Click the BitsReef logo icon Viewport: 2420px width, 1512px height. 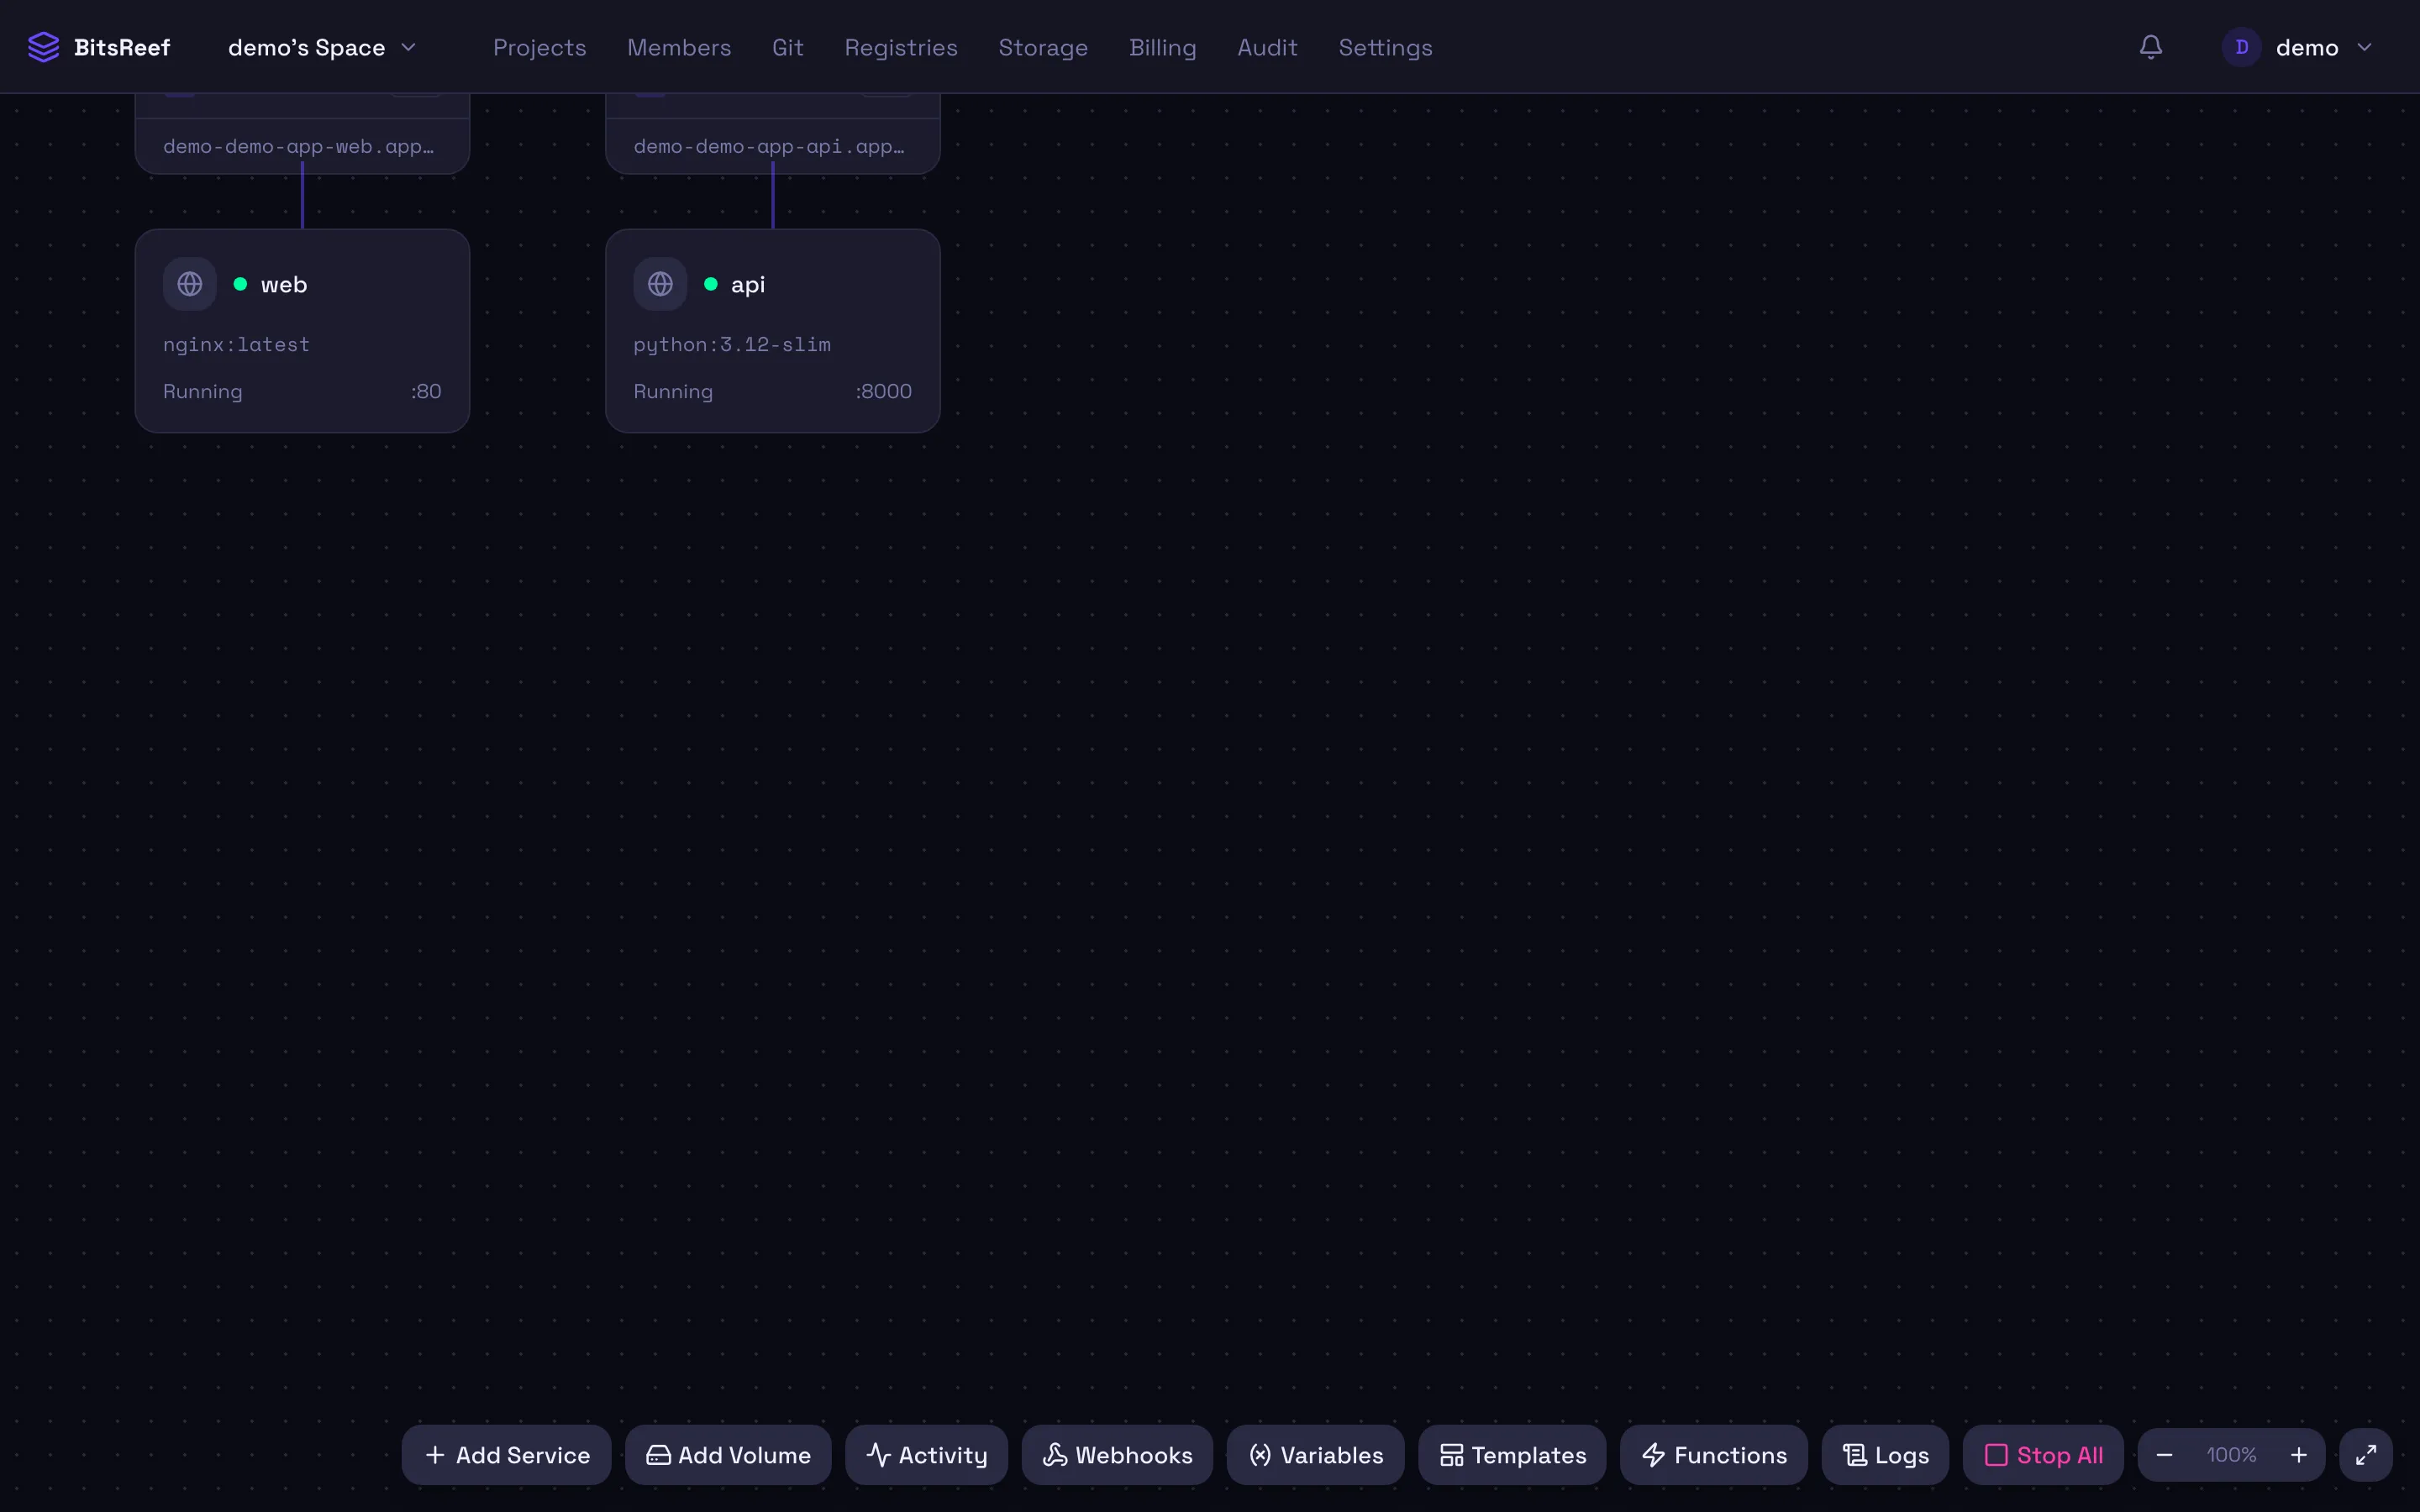click(43, 47)
